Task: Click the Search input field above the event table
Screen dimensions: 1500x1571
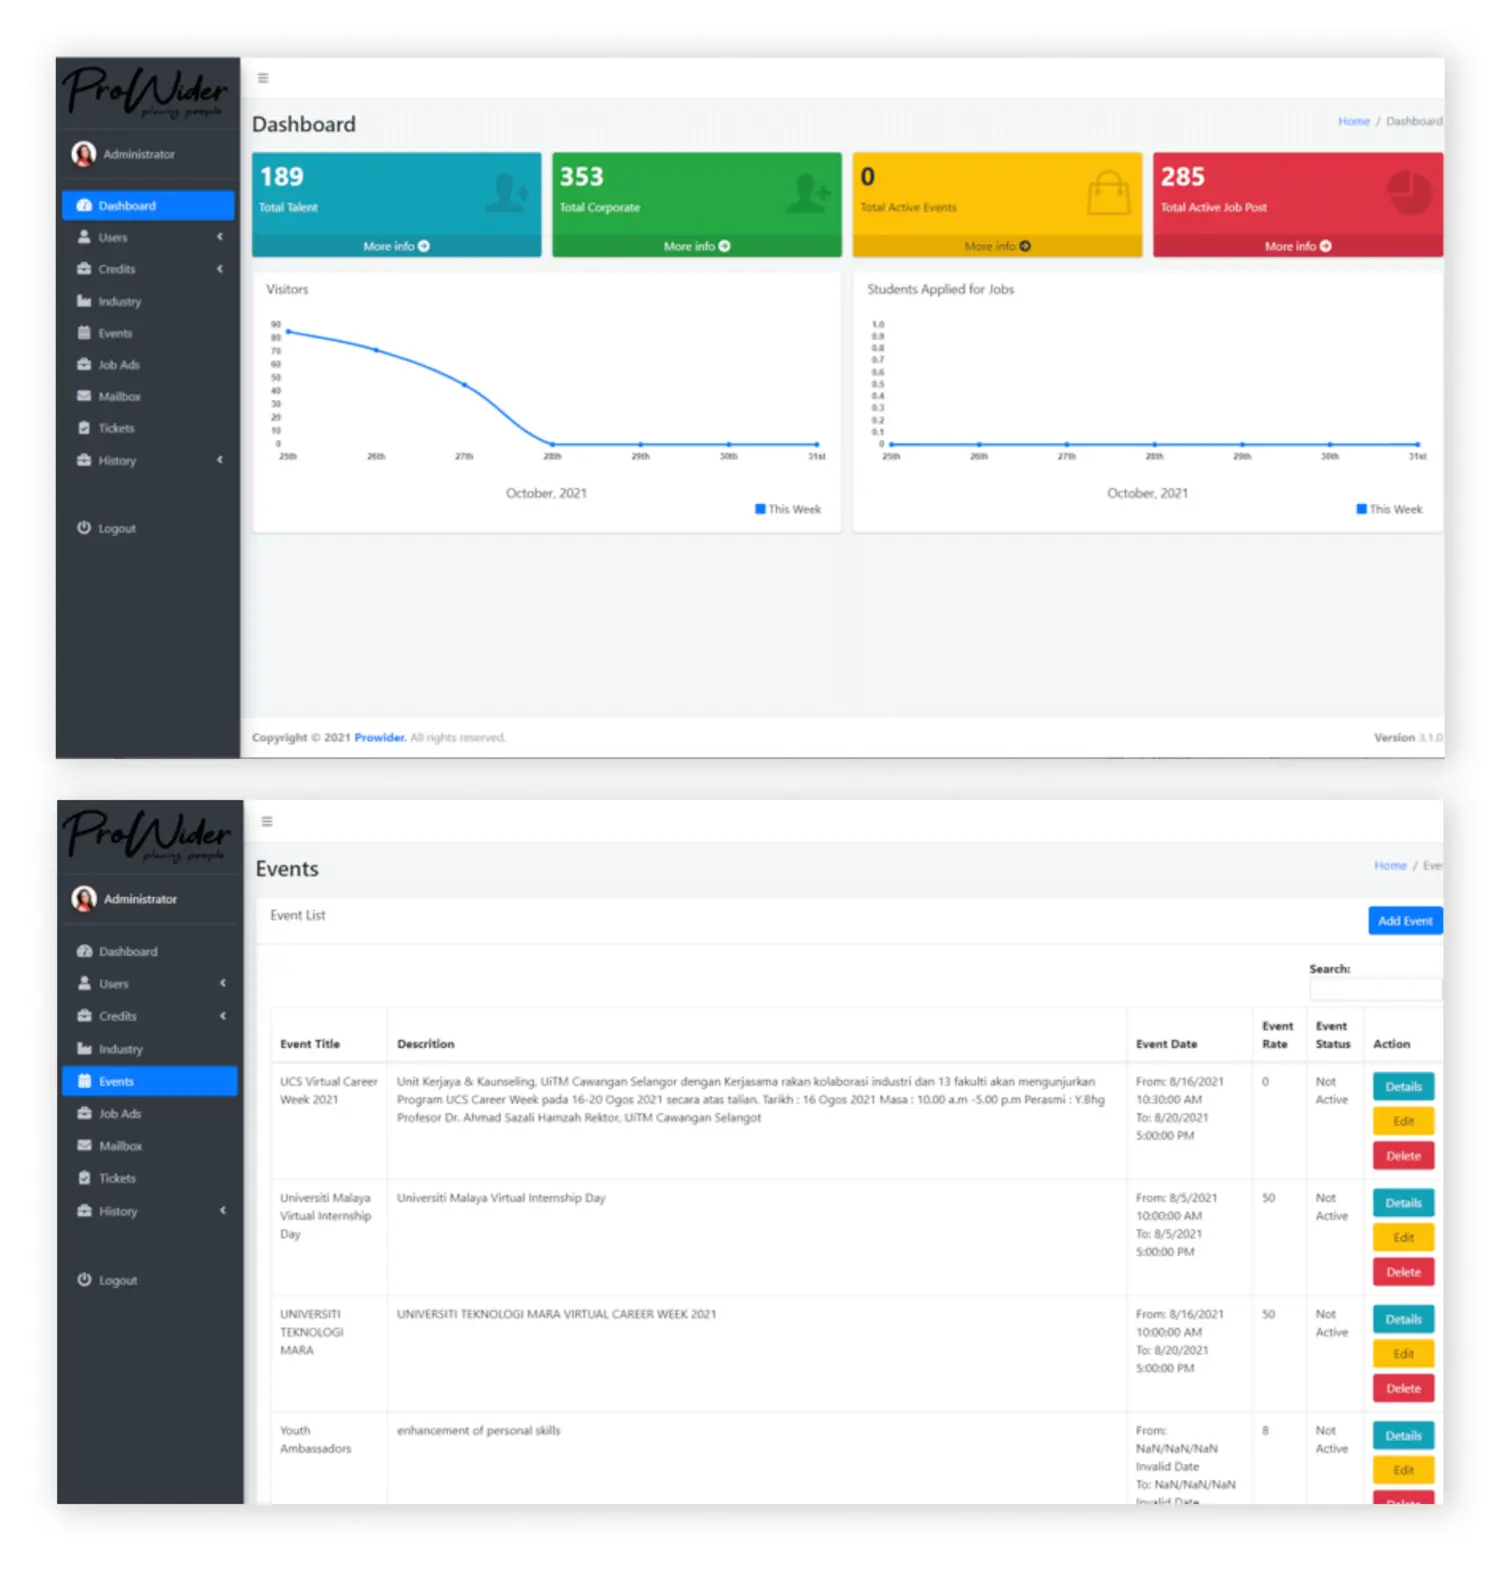Action: pyautogui.click(x=1375, y=990)
